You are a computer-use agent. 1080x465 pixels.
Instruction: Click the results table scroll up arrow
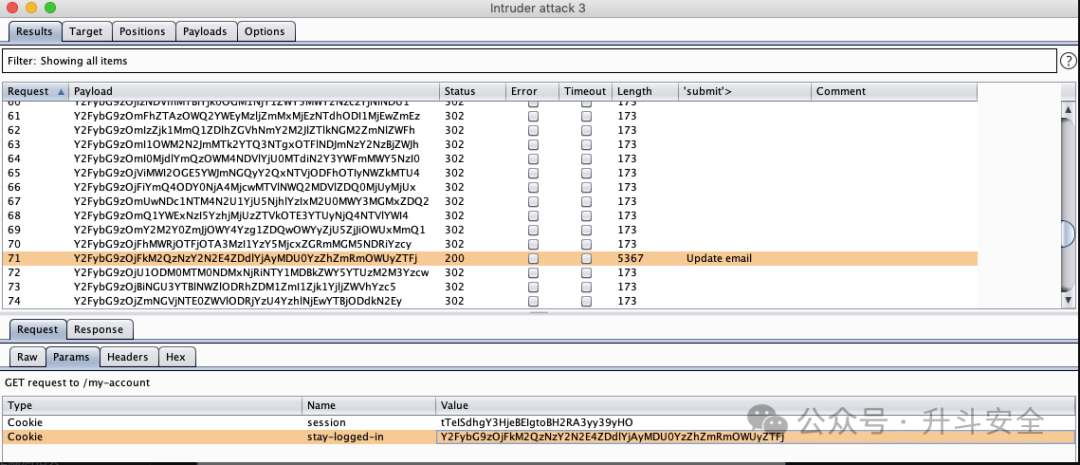1068,110
